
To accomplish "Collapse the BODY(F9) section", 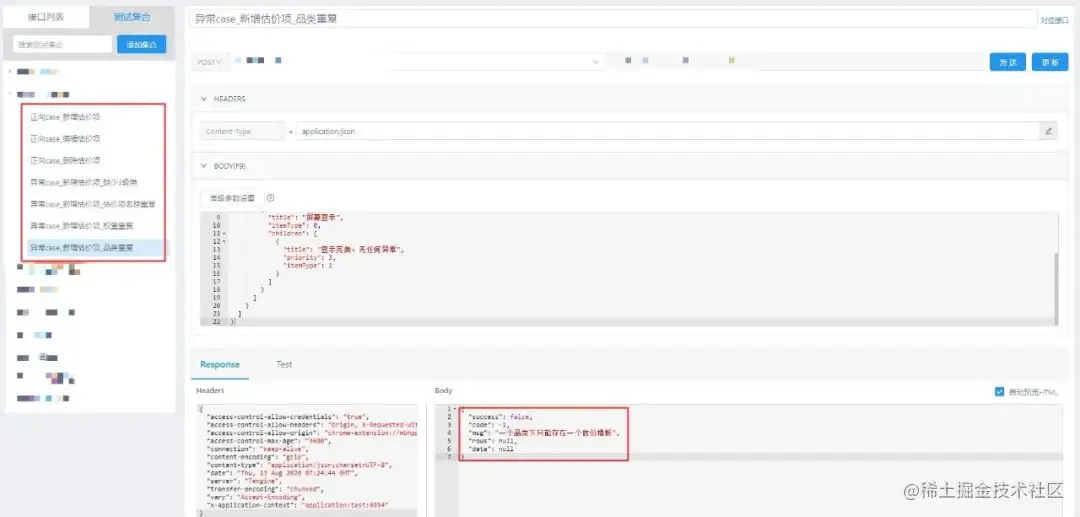I will (x=203, y=166).
